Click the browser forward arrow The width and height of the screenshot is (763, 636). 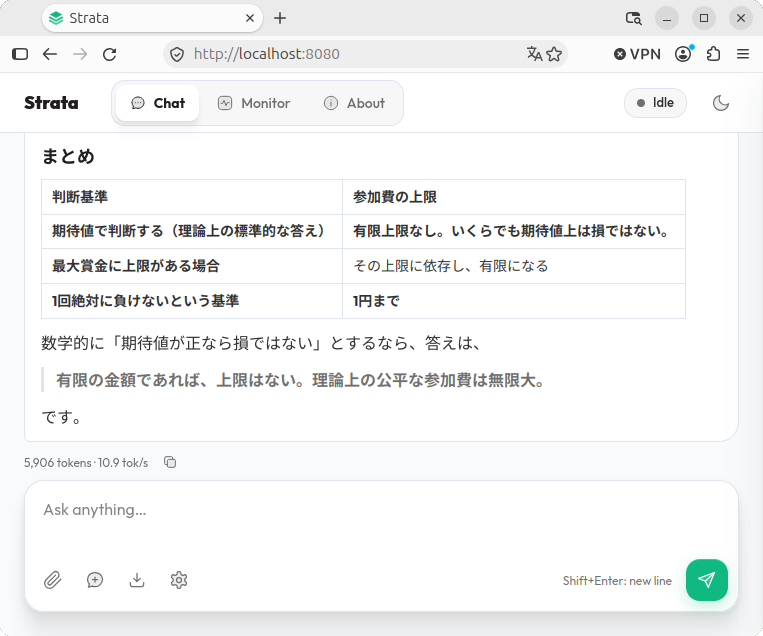pos(80,54)
